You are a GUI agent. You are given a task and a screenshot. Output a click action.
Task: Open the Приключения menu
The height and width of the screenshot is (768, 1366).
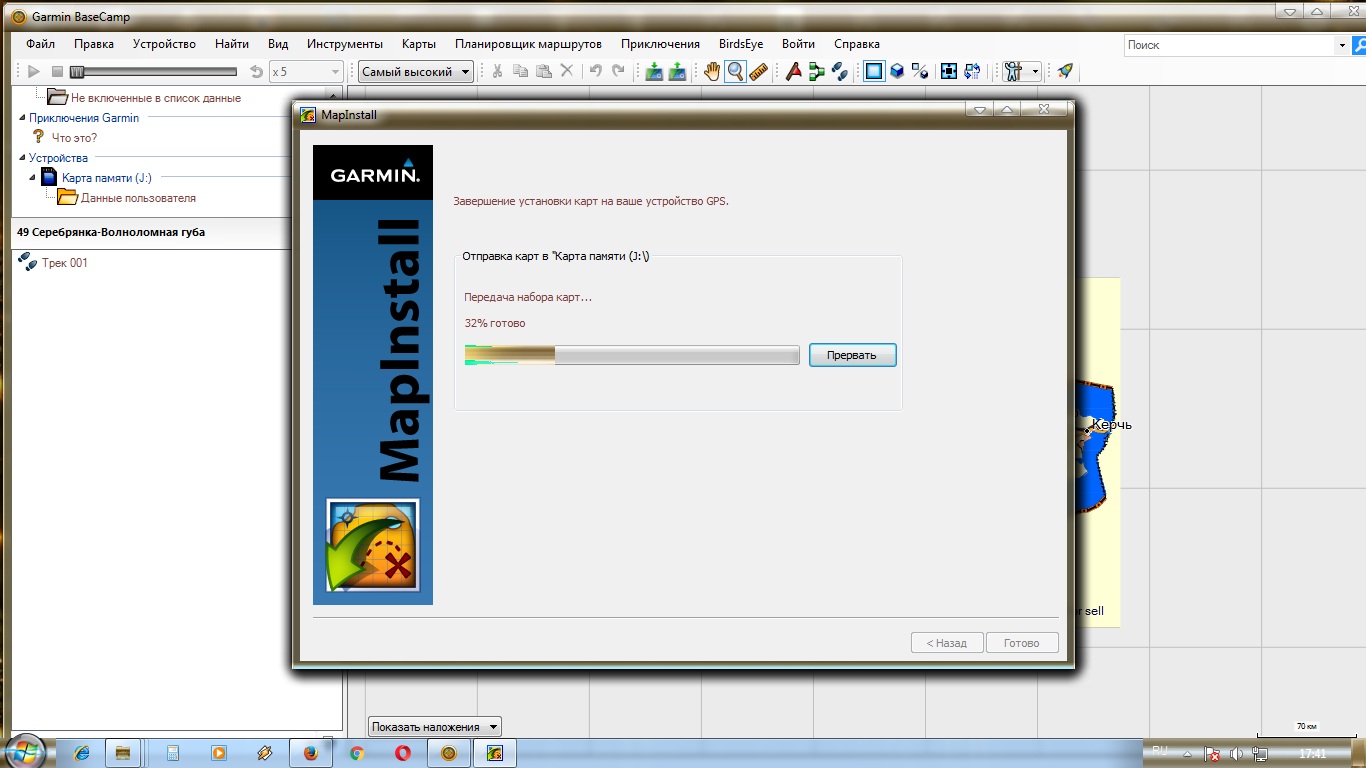pyautogui.click(x=660, y=44)
